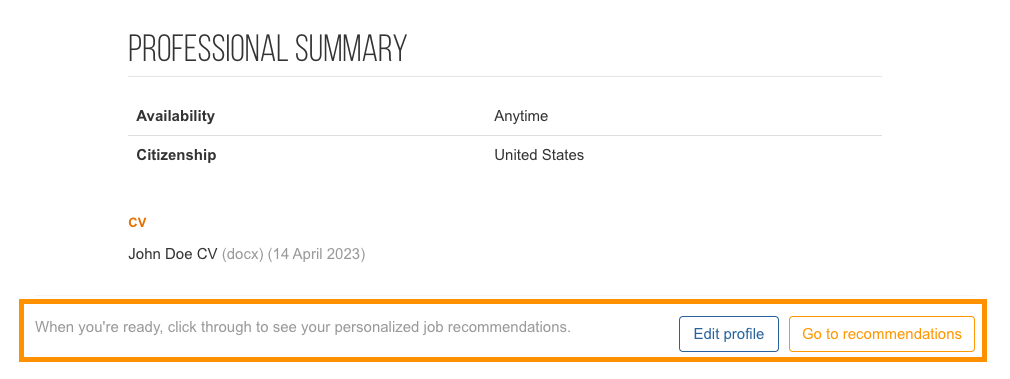Click the United States citizenship value
Viewport: 1010px width, 379px height.
(538, 155)
